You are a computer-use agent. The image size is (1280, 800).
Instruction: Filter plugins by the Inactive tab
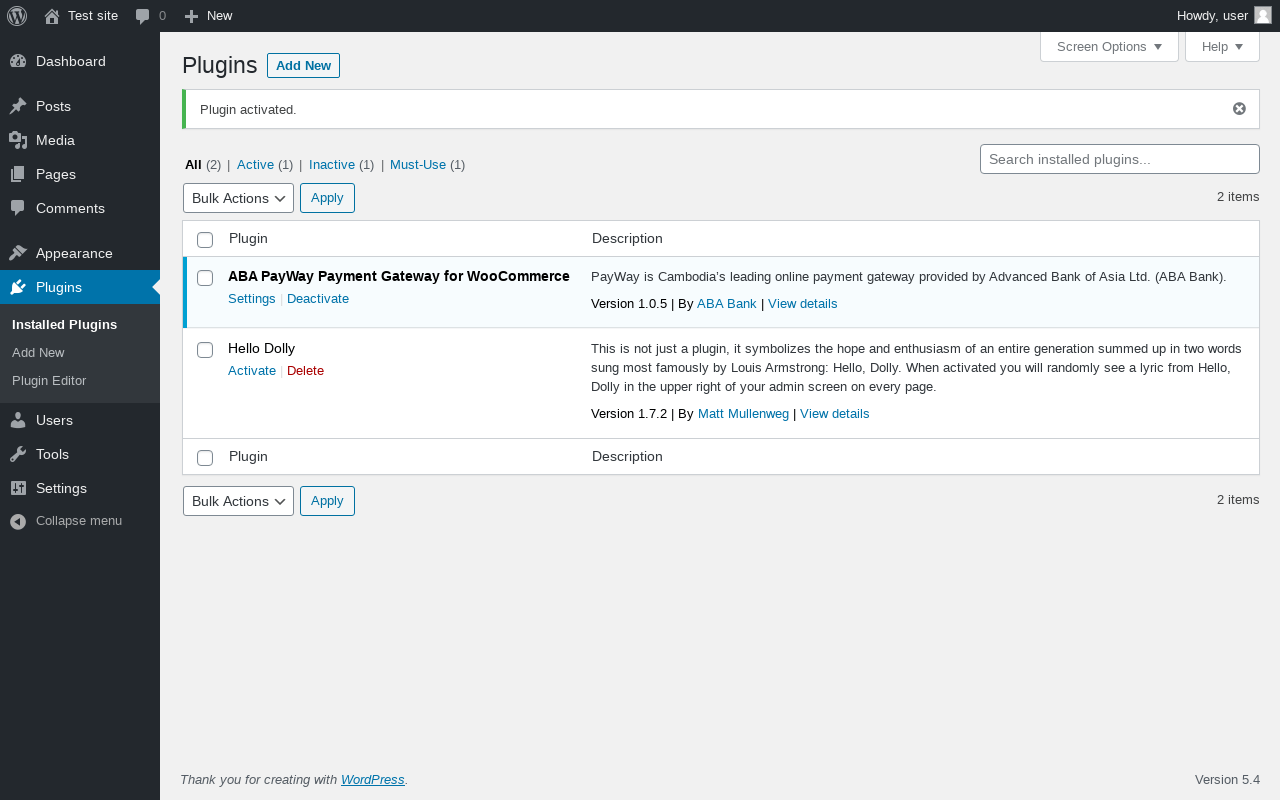coord(332,165)
